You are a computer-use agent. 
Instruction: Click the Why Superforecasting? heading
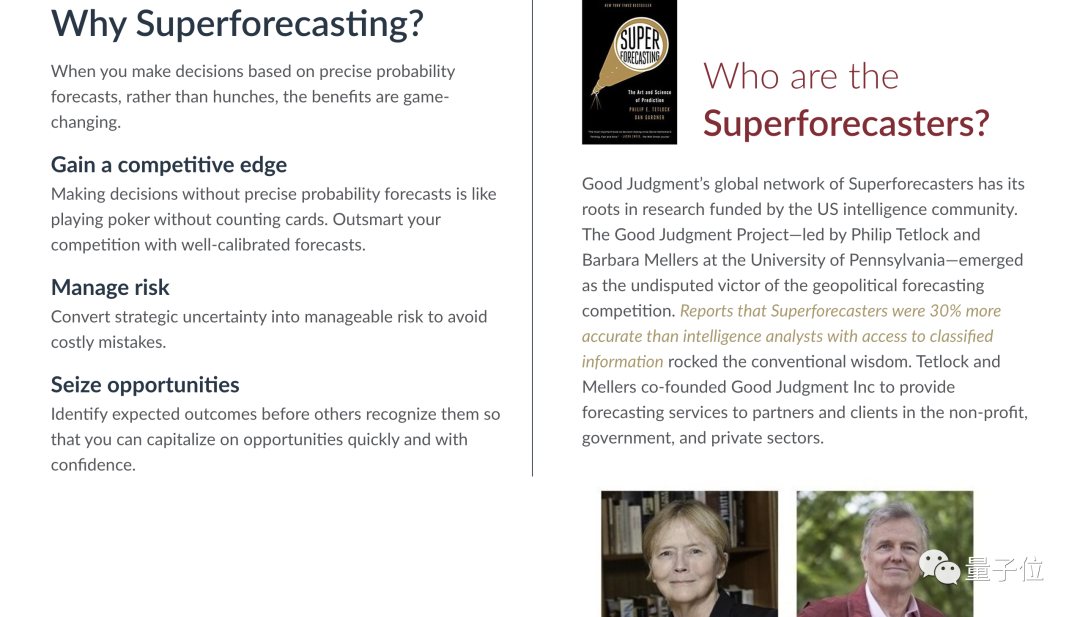click(237, 24)
